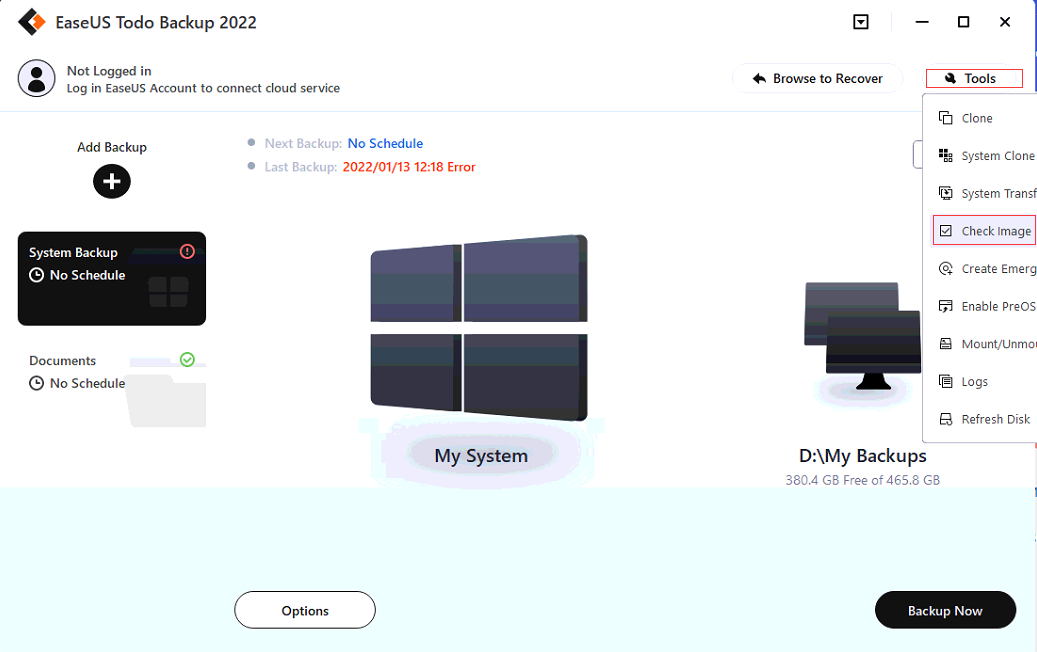
Task: Click Log in EaseUS Account cloud service text
Action: (203, 88)
